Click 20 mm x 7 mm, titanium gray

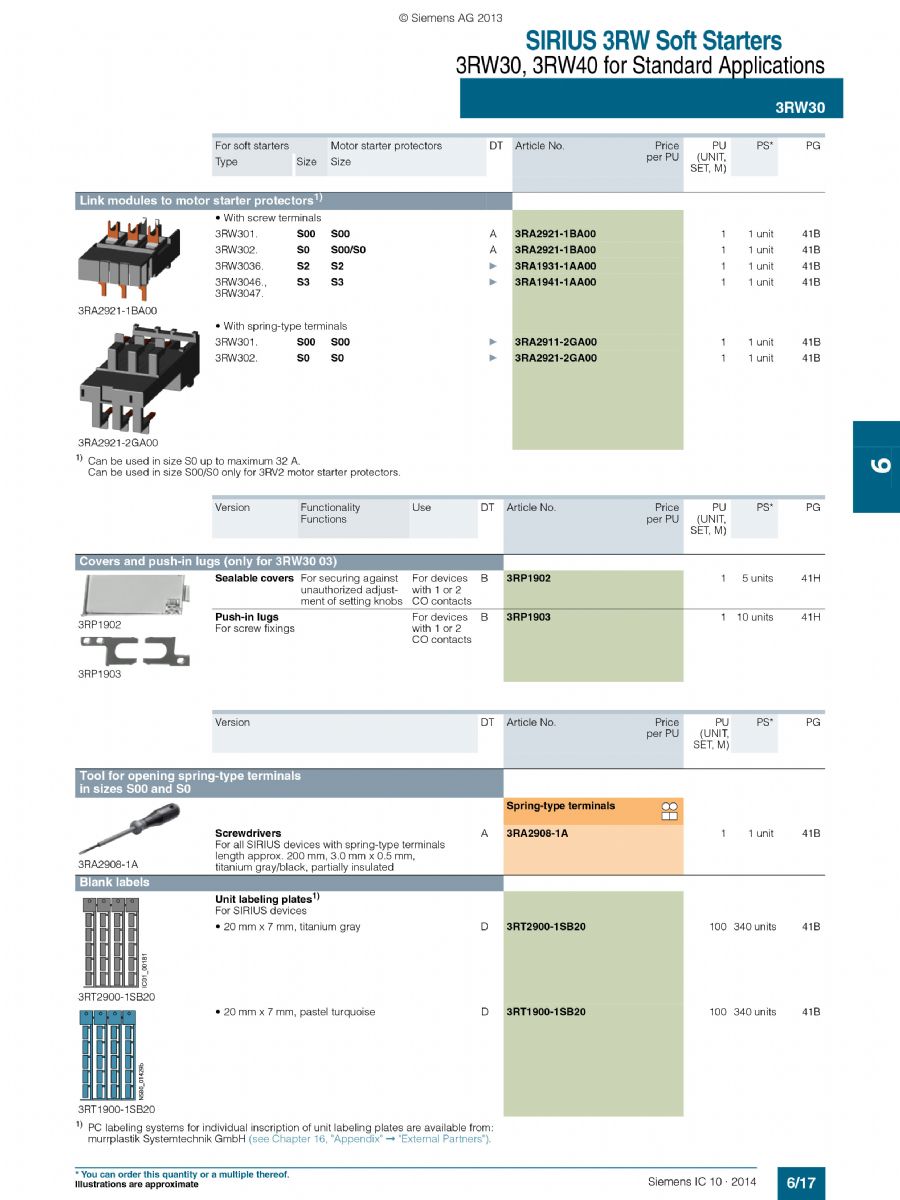(x=288, y=927)
